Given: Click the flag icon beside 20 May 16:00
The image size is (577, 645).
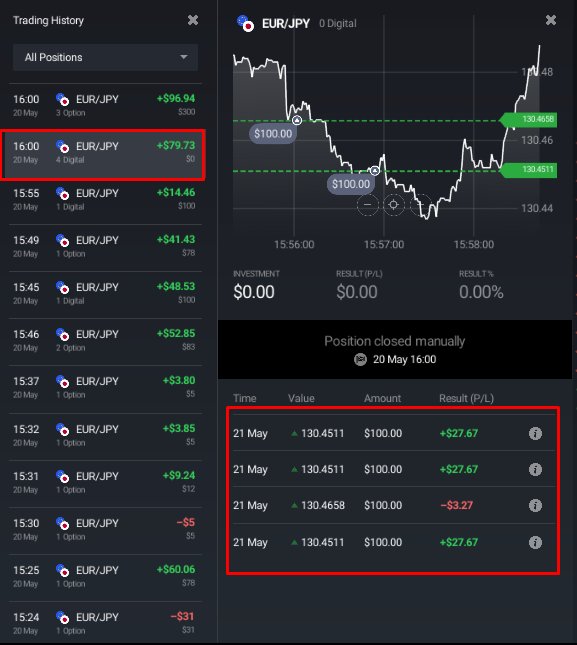Looking at the screenshot, I should (x=360, y=360).
